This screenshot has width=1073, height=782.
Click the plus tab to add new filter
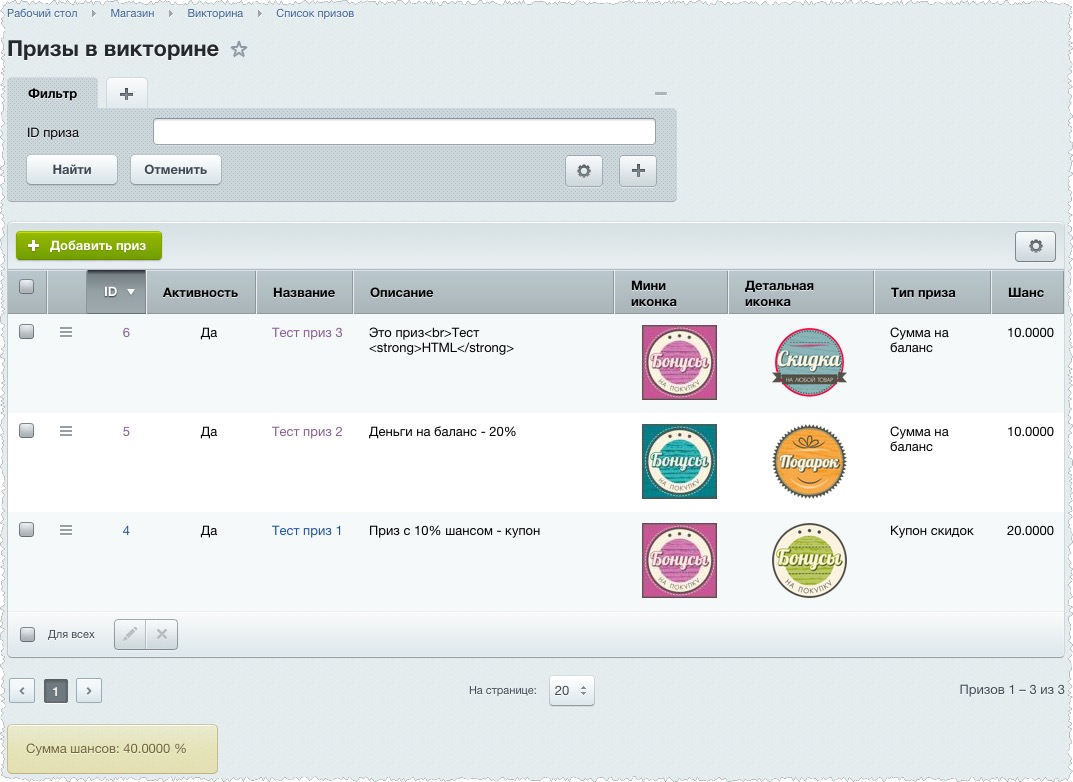click(x=126, y=93)
